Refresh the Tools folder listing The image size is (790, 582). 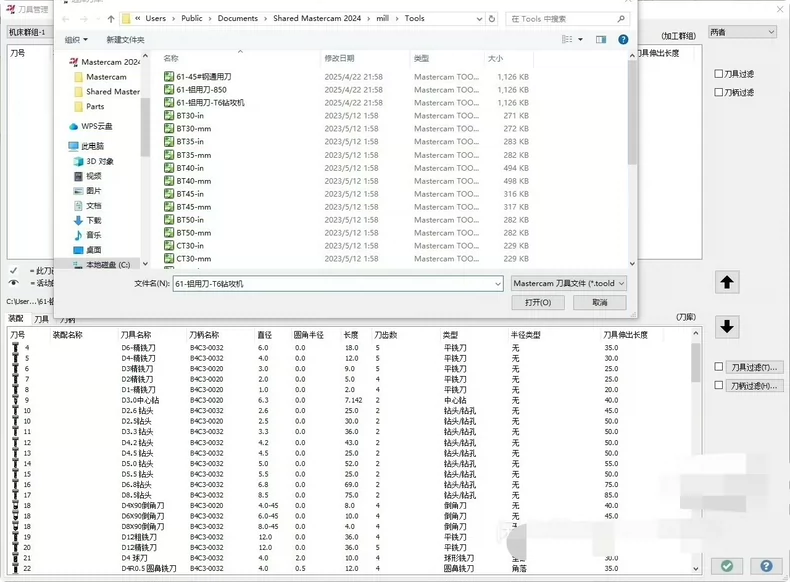492,19
